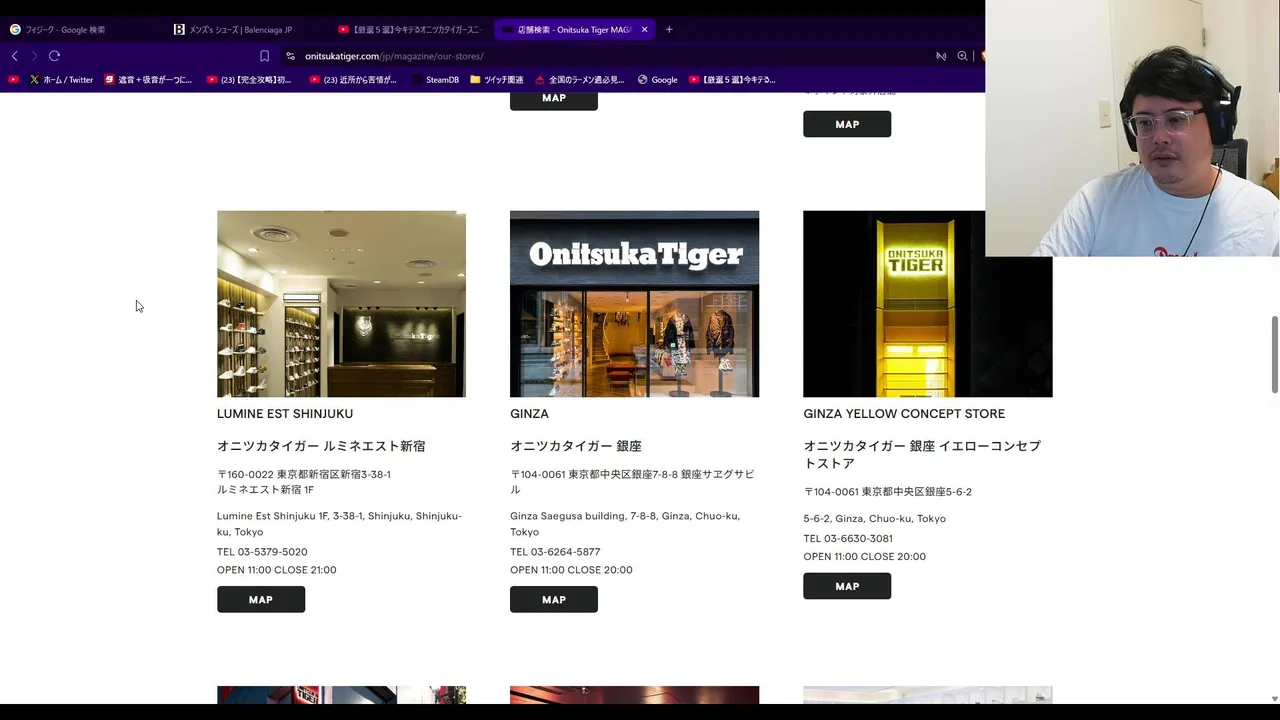The image size is (1280, 720).
Task: Click the Ginza Saegusa building address text
Action: [625, 524]
